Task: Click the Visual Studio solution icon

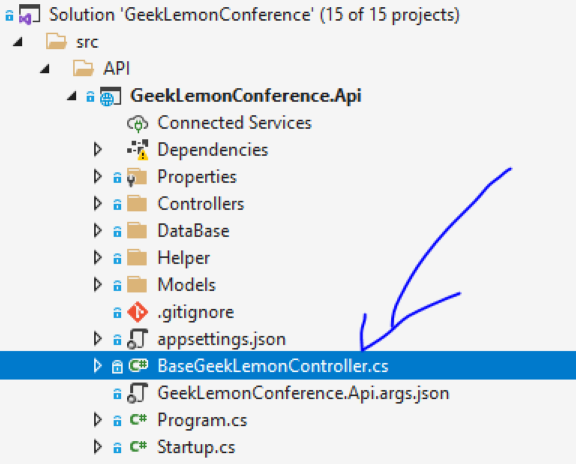Action: click(29, 15)
